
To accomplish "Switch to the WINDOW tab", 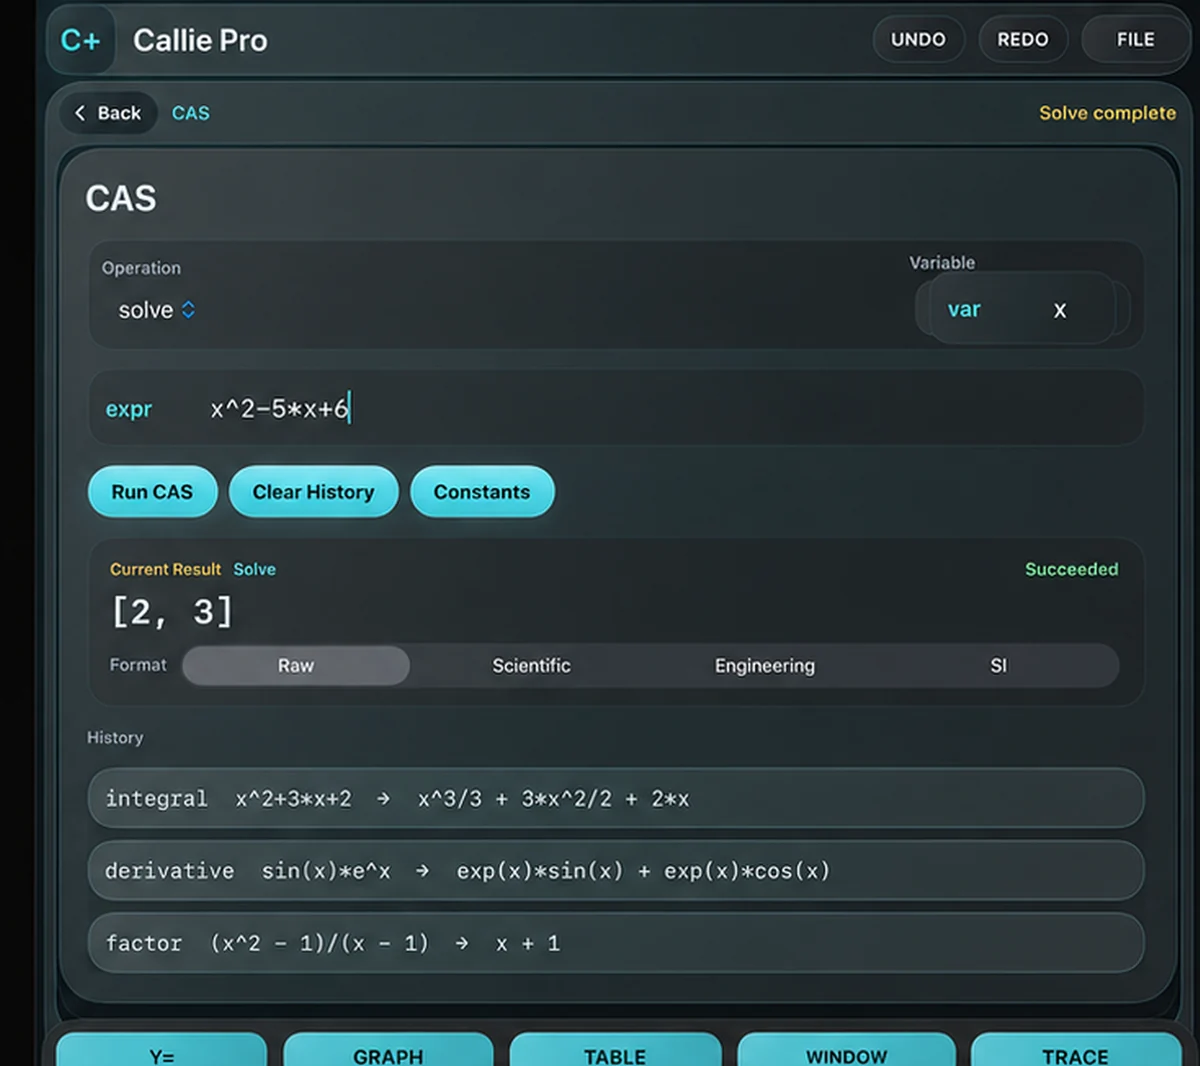I will click(846, 1050).
